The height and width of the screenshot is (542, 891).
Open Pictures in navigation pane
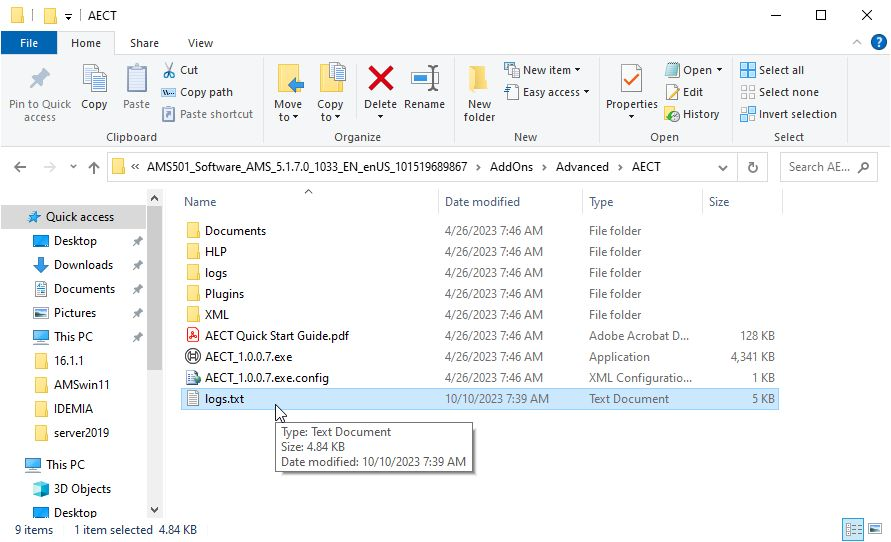click(74, 313)
